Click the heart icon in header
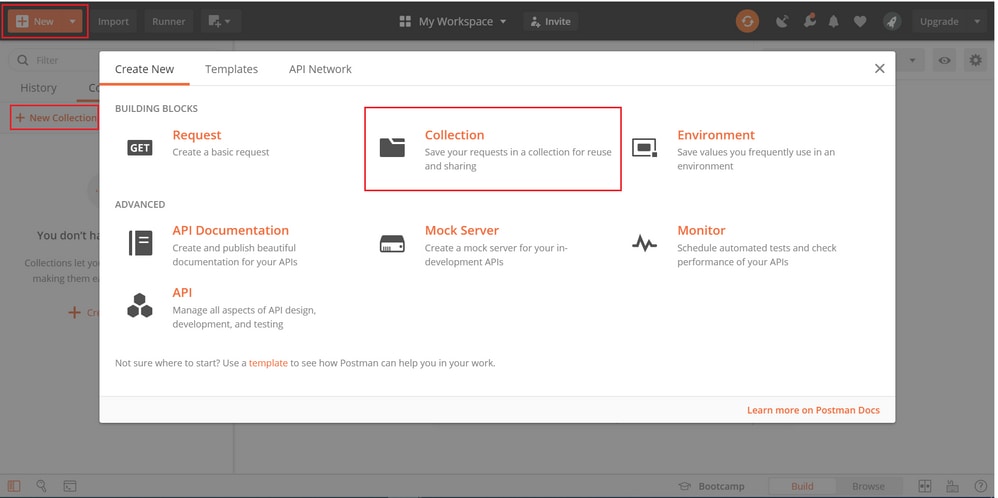 (860, 22)
